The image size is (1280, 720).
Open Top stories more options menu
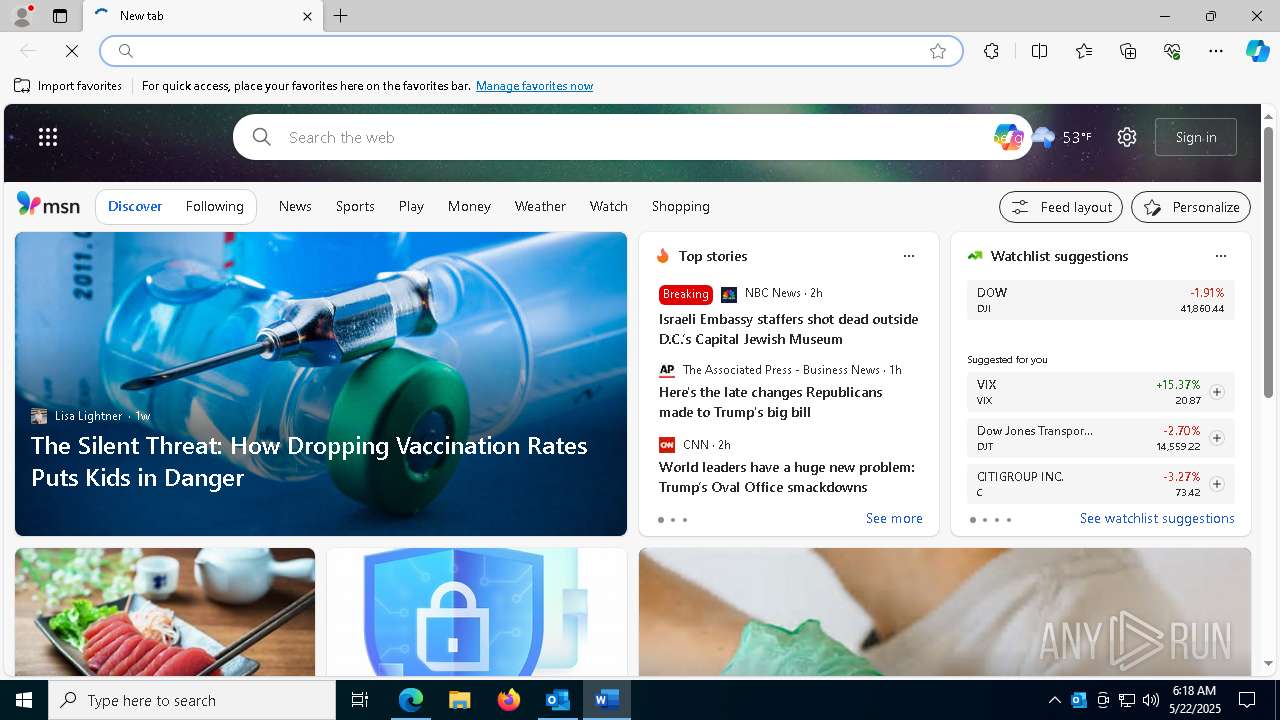[x=908, y=256]
